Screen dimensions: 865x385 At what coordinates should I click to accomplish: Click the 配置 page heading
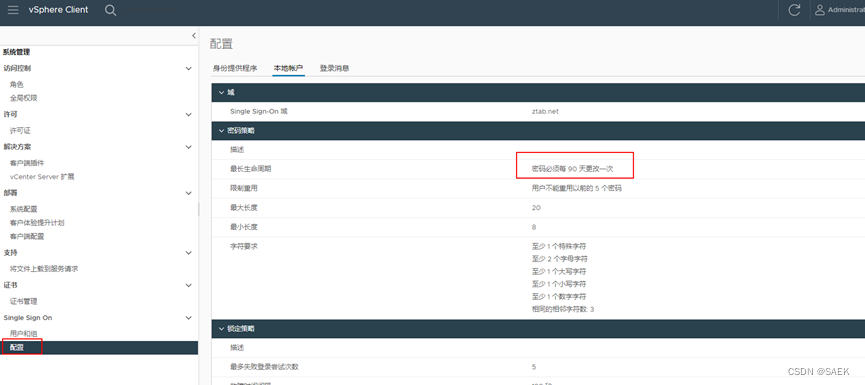tap(222, 44)
